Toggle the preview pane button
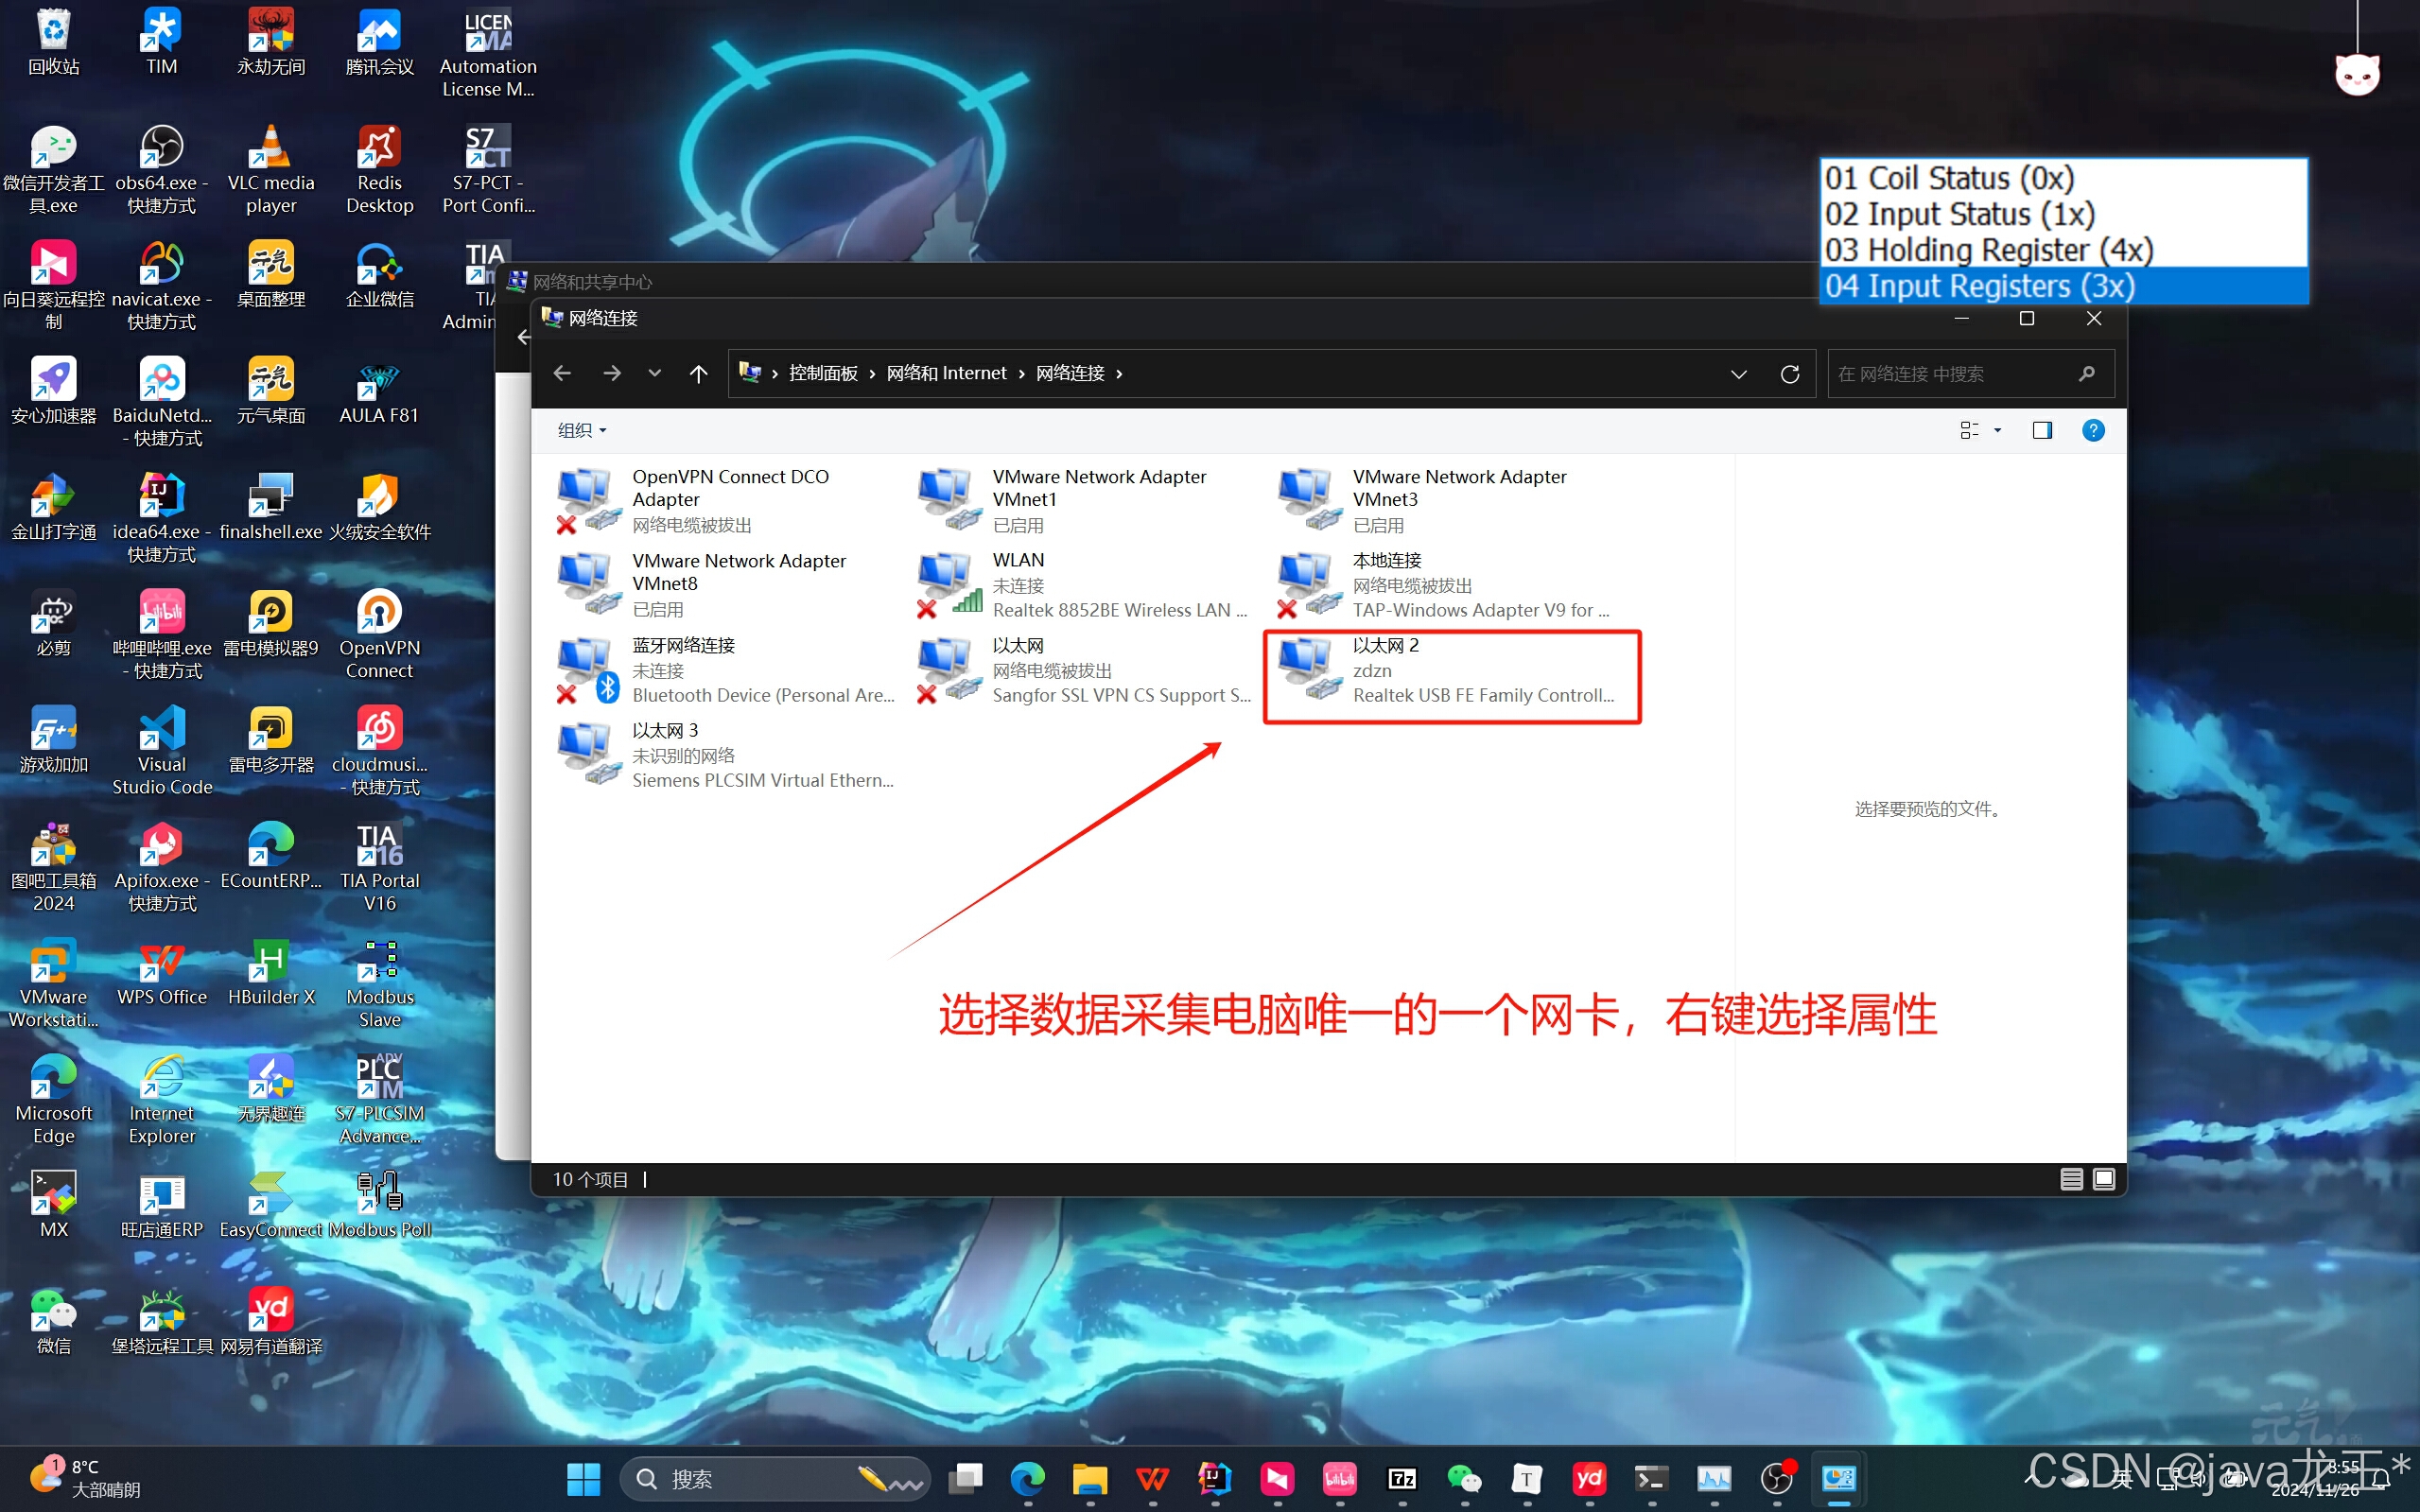Viewport: 2420px width, 1512px height. pyautogui.click(x=2042, y=430)
